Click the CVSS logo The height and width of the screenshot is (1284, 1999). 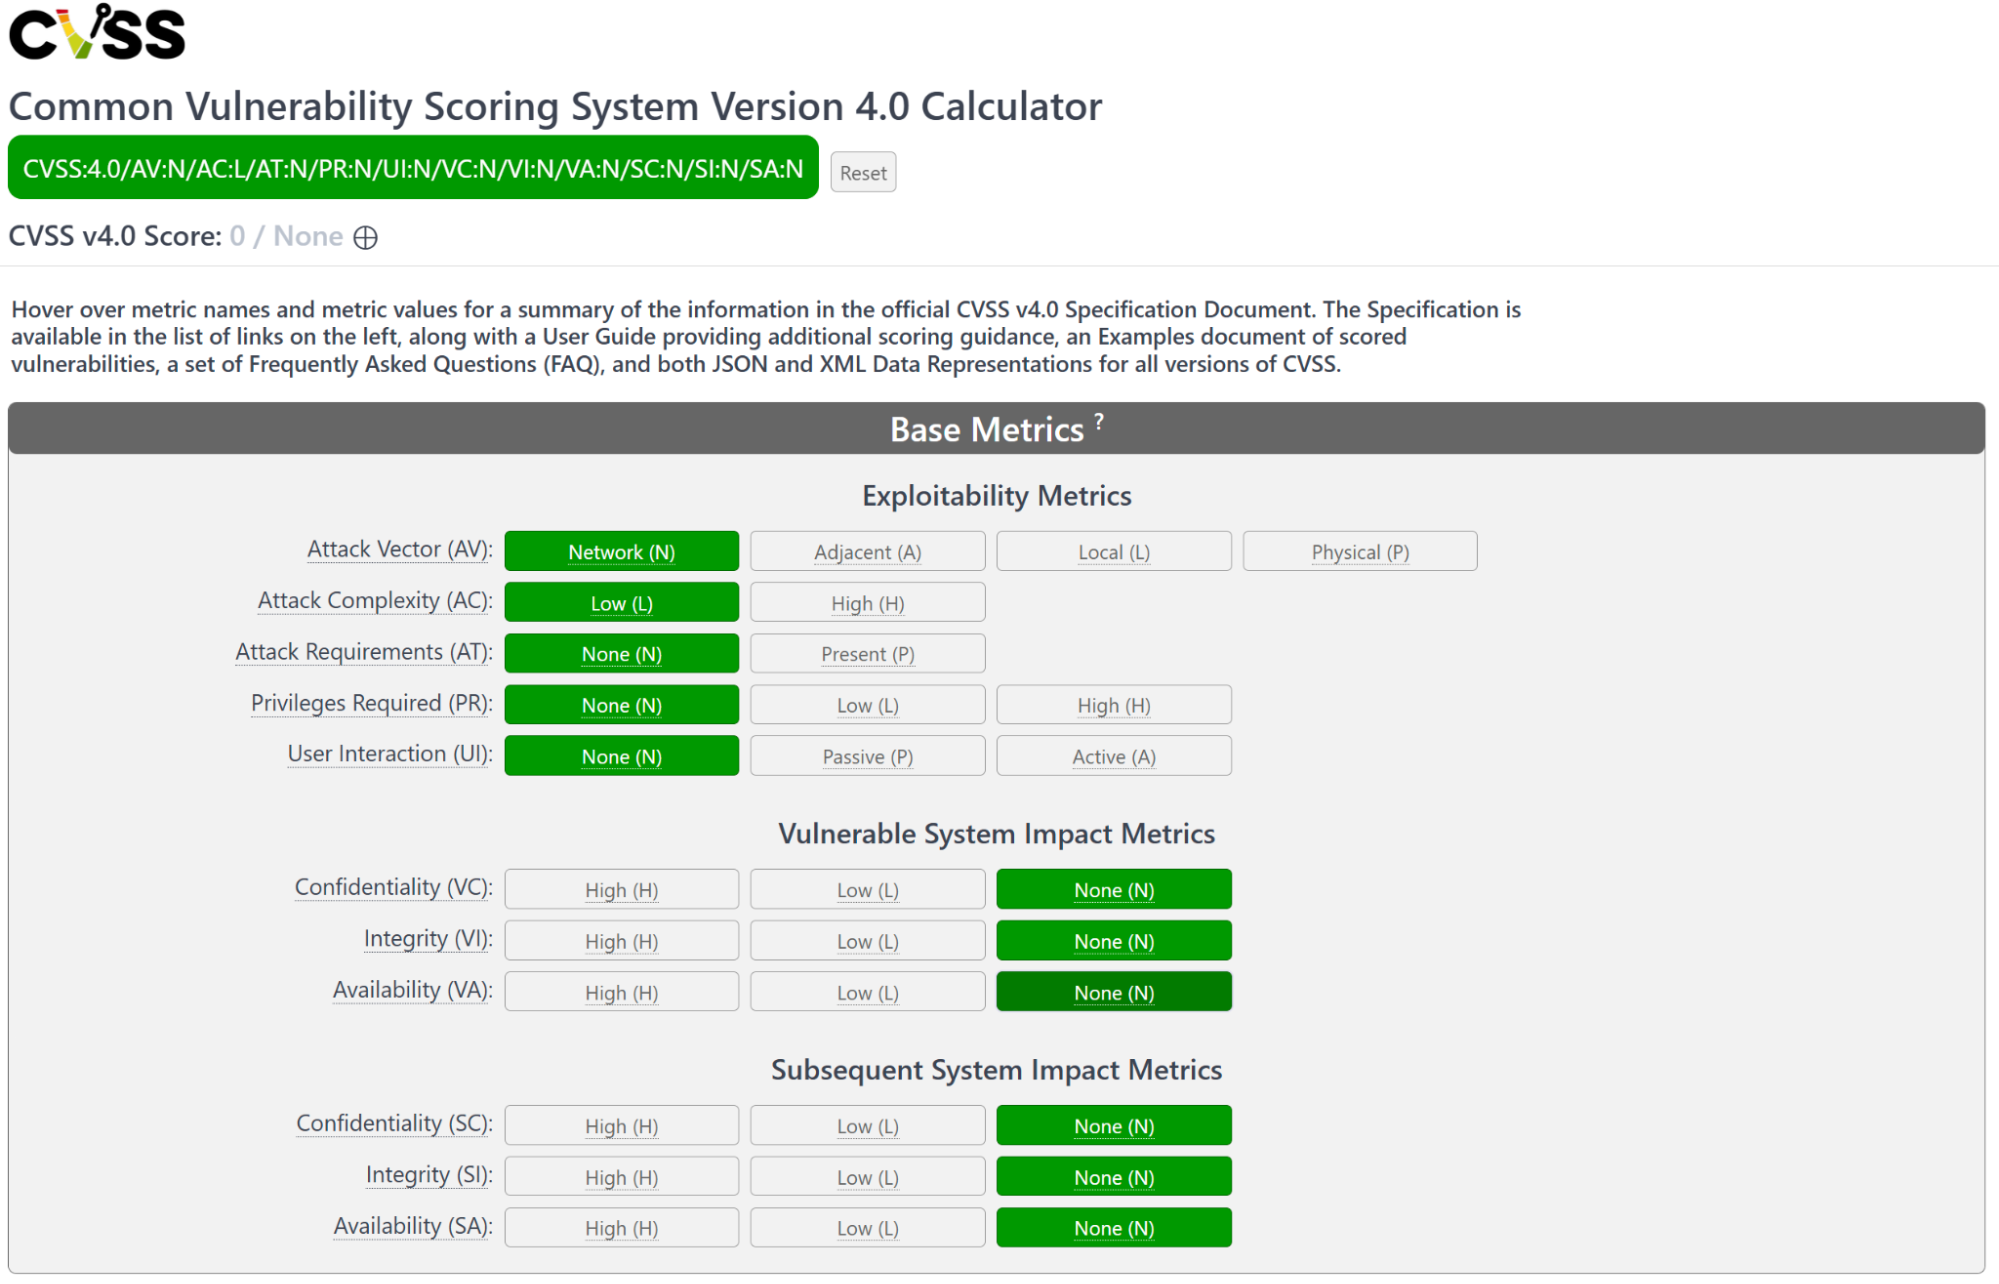(x=97, y=33)
